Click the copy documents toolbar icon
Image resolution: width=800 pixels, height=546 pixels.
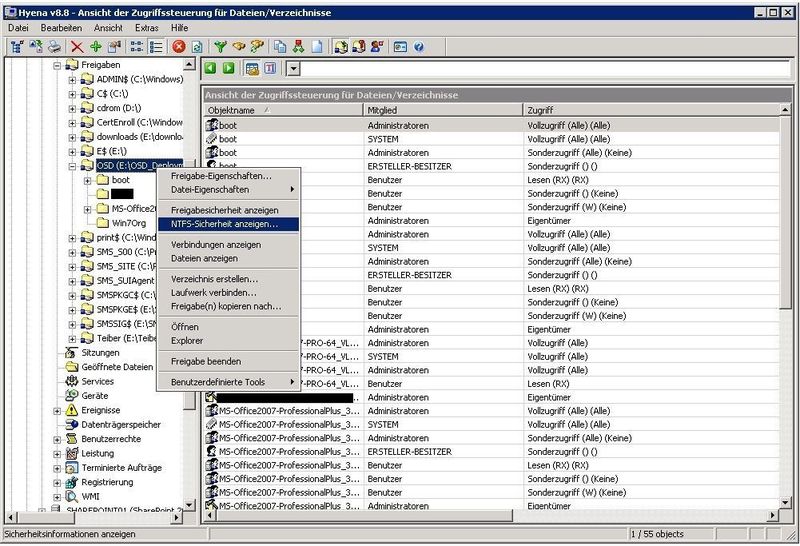280,47
